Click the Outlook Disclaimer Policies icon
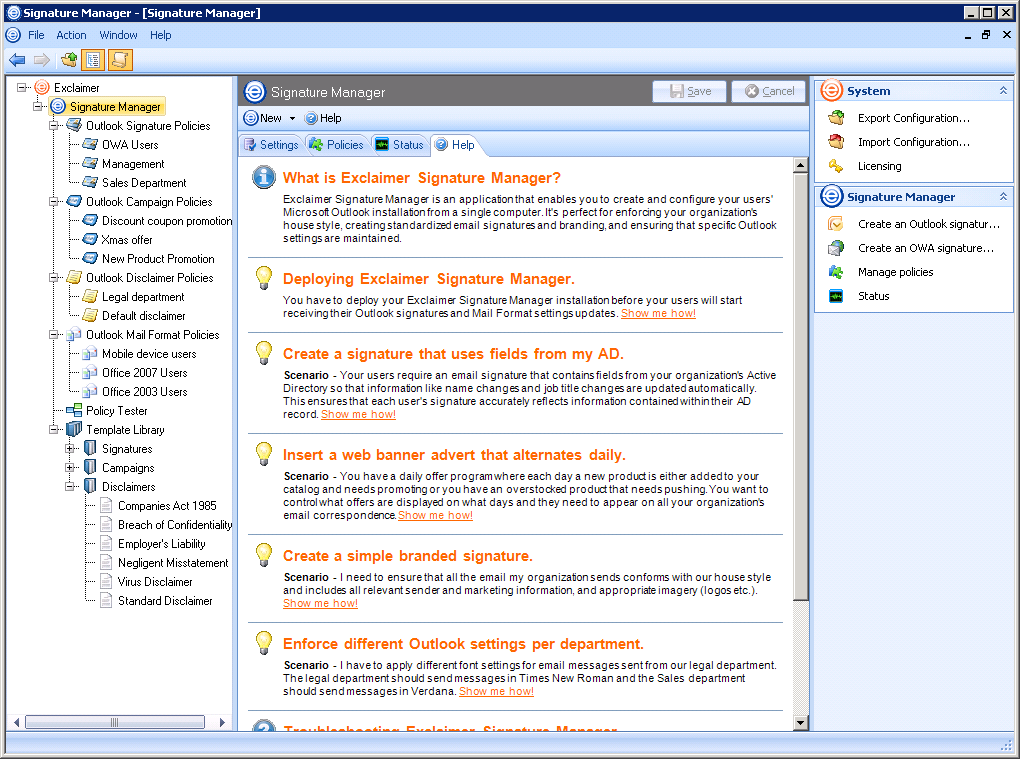This screenshot has width=1020, height=759. click(x=74, y=277)
